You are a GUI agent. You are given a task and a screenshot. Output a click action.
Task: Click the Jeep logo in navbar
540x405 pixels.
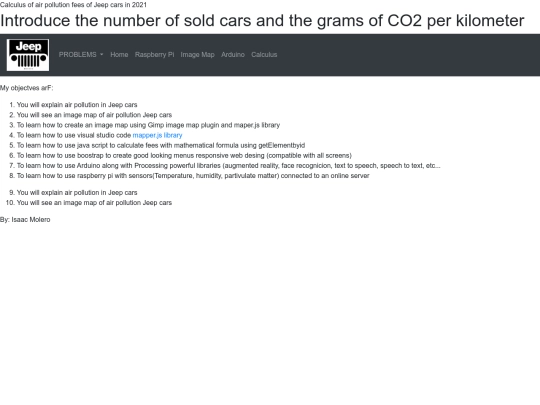click(x=28, y=55)
